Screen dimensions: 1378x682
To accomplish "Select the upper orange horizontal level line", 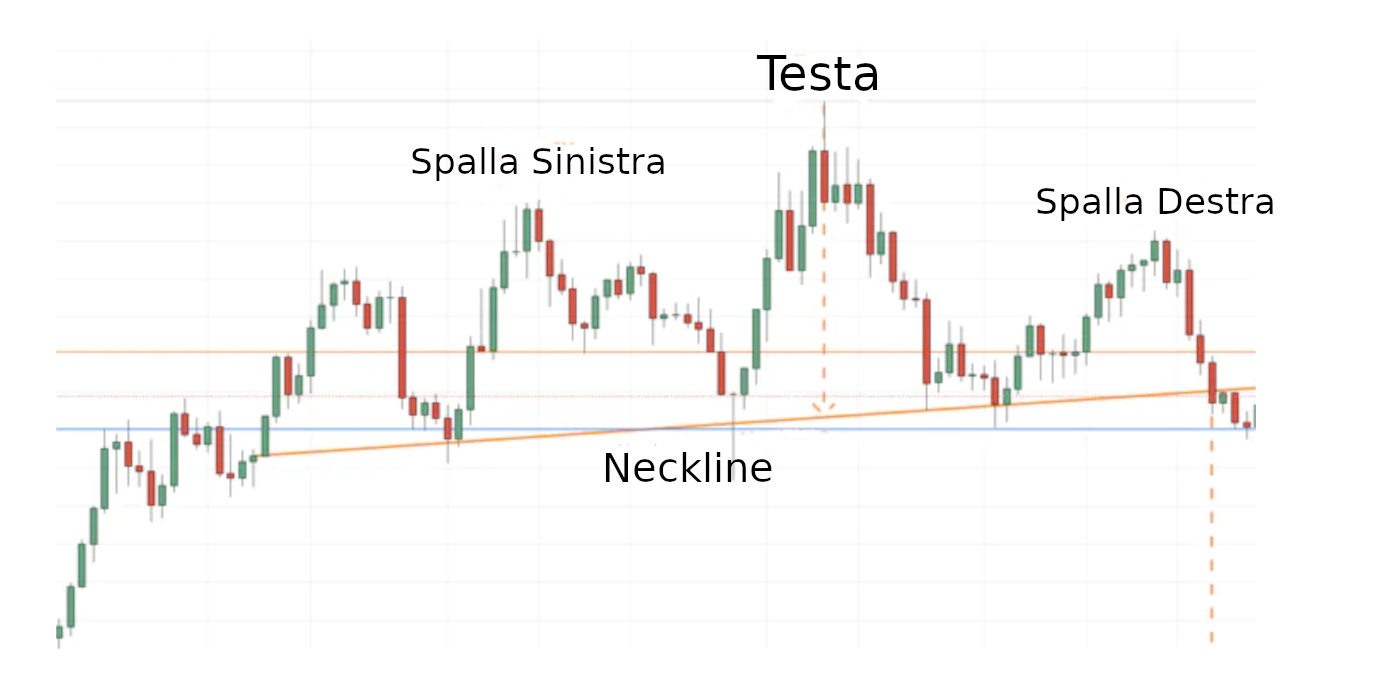I will 150,352.
